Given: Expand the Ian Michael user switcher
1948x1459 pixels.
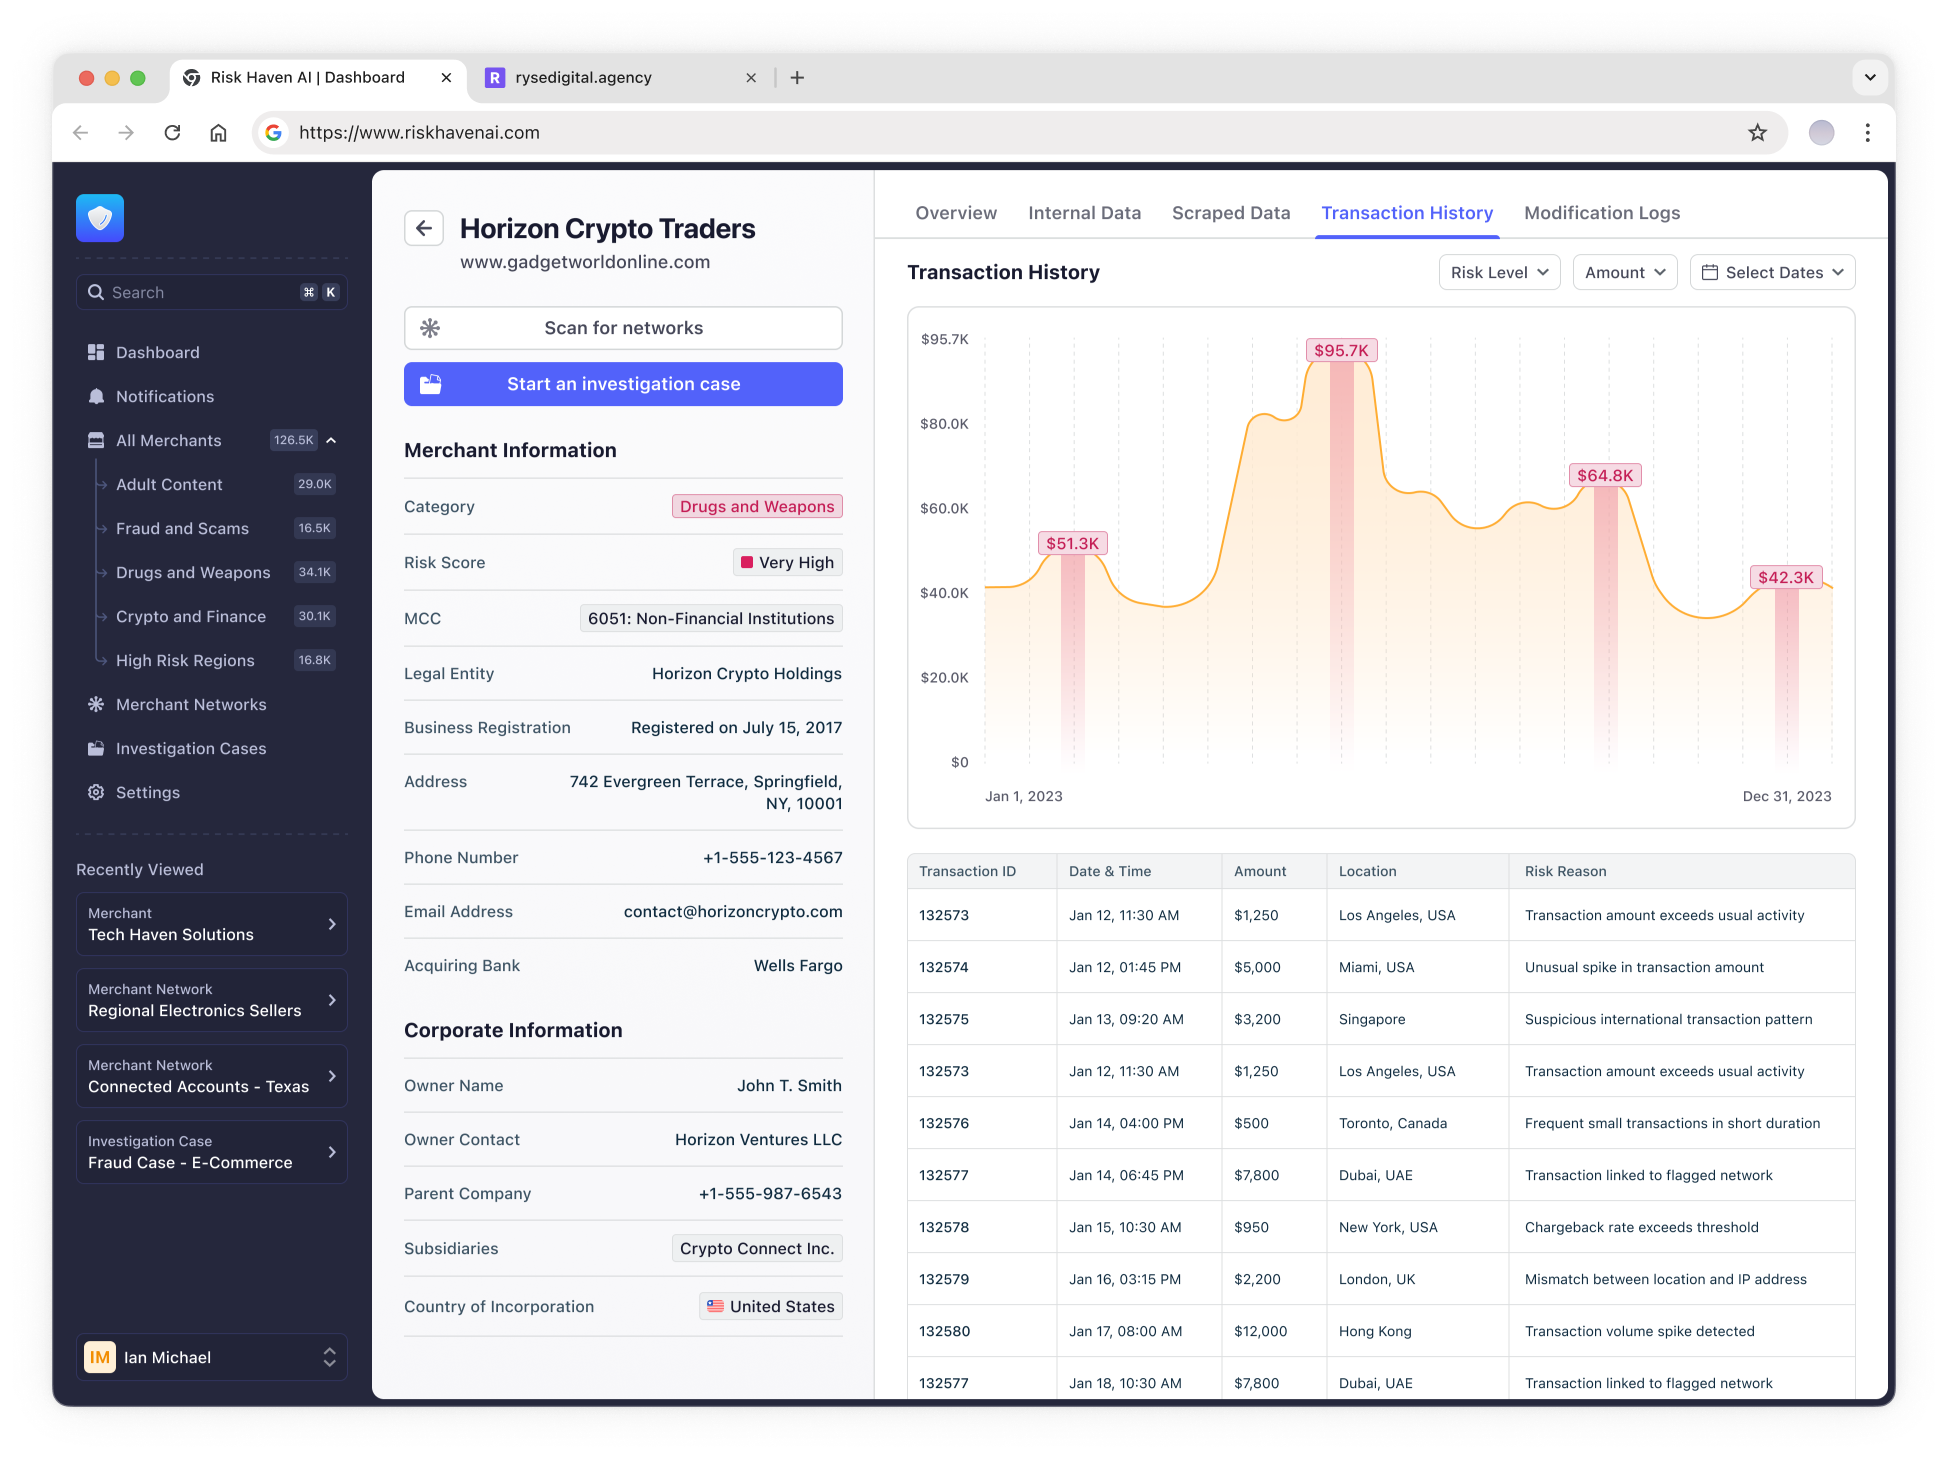Looking at the screenshot, I should 329,1357.
